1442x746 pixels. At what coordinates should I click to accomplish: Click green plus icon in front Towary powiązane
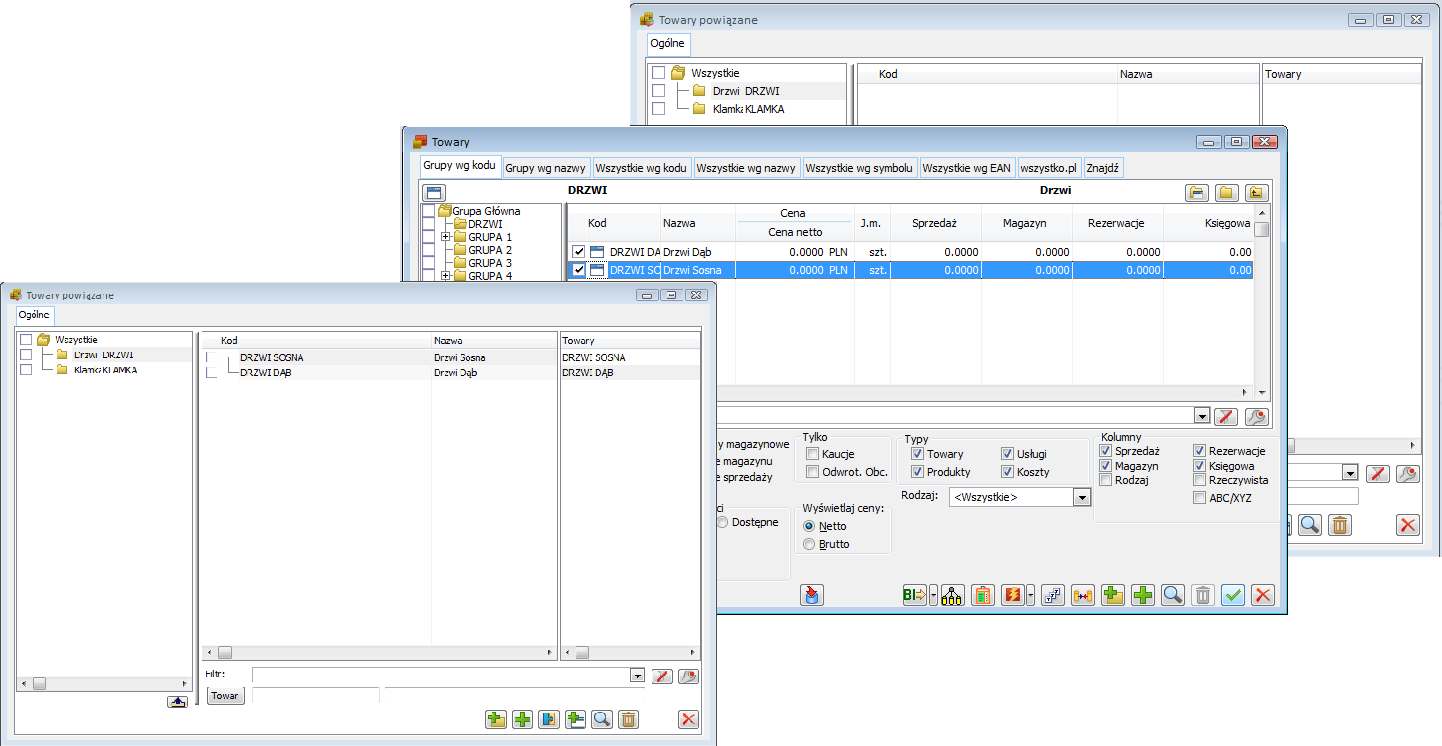pos(522,719)
